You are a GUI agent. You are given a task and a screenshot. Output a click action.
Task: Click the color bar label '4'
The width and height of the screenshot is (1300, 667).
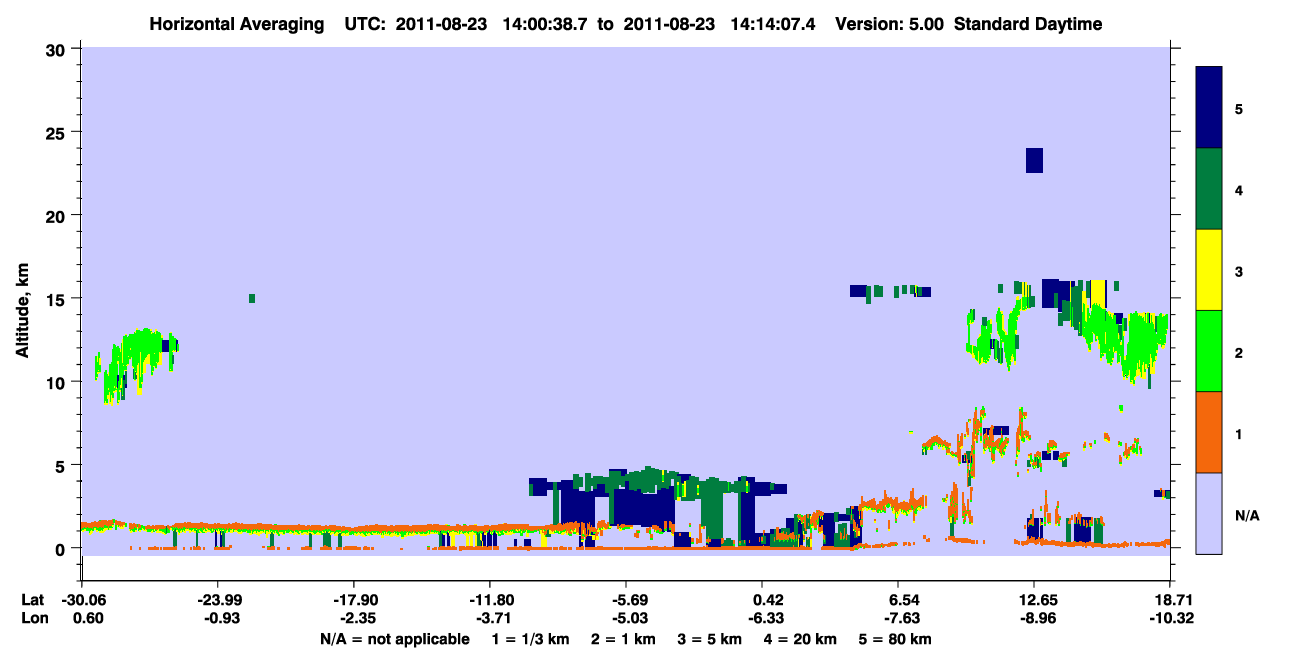pos(1240,189)
